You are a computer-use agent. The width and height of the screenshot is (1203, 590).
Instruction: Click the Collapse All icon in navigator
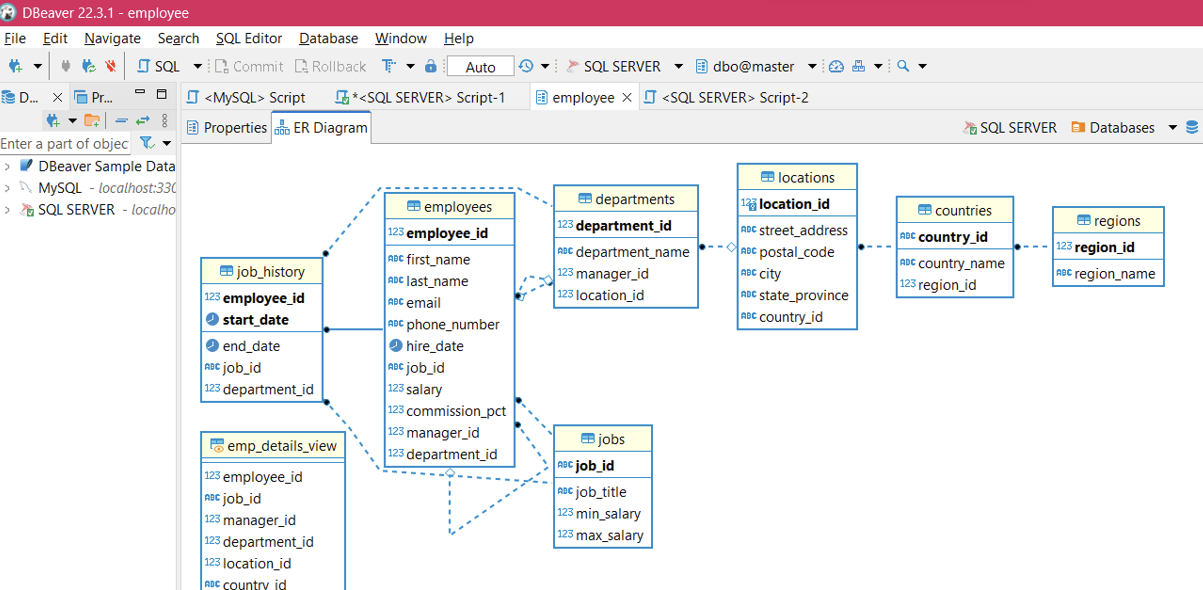point(121,120)
